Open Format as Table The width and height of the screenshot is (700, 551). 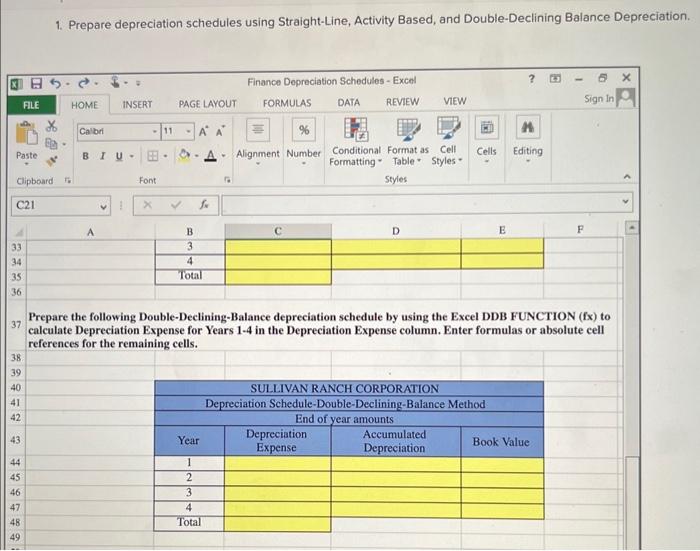(x=408, y=142)
